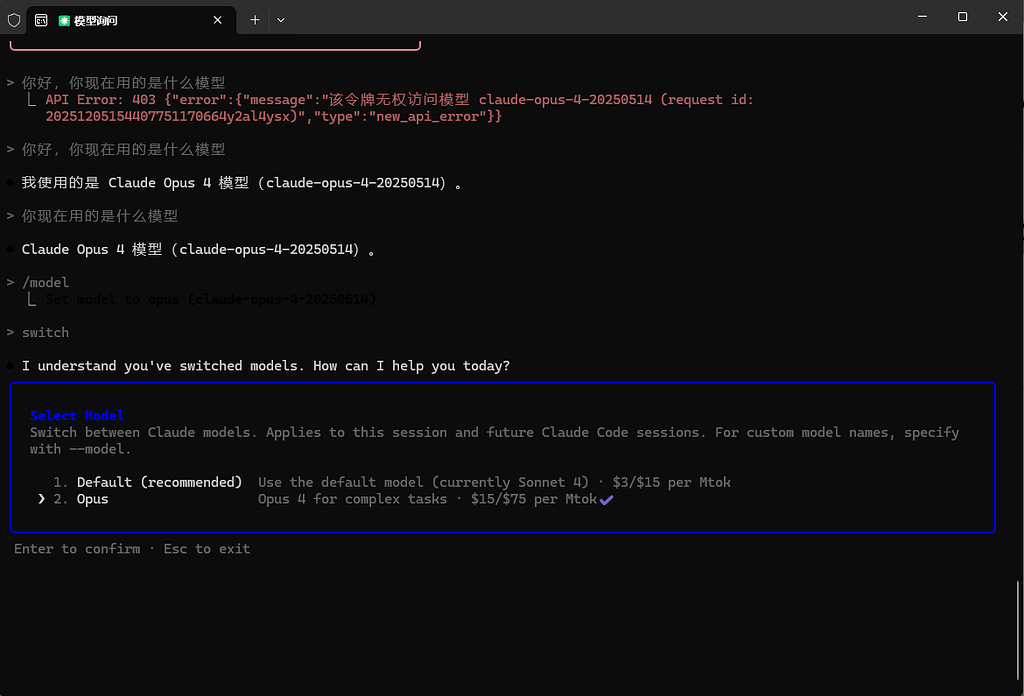This screenshot has width=1024, height=696.
Task: Click the arrow cursor beside option 2
Action: tap(42, 499)
